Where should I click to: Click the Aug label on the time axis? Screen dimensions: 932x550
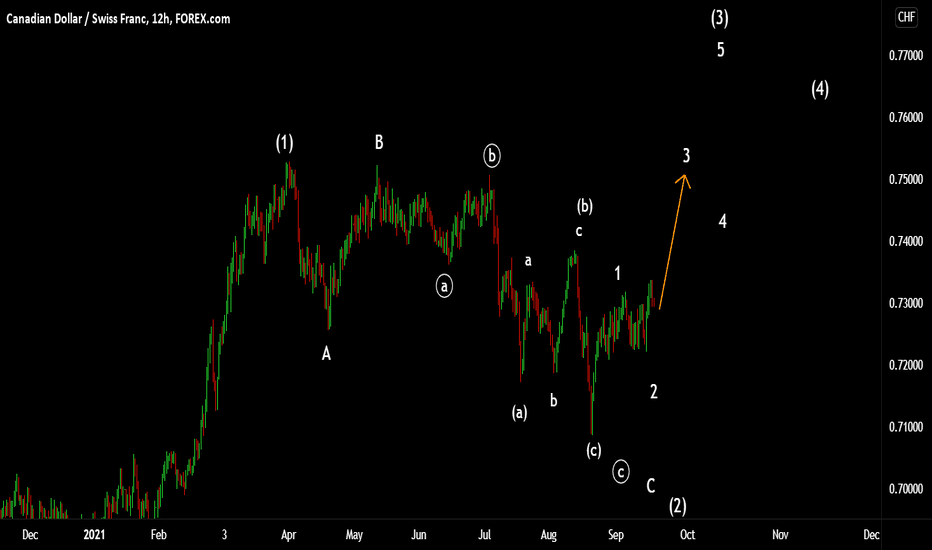click(x=549, y=535)
